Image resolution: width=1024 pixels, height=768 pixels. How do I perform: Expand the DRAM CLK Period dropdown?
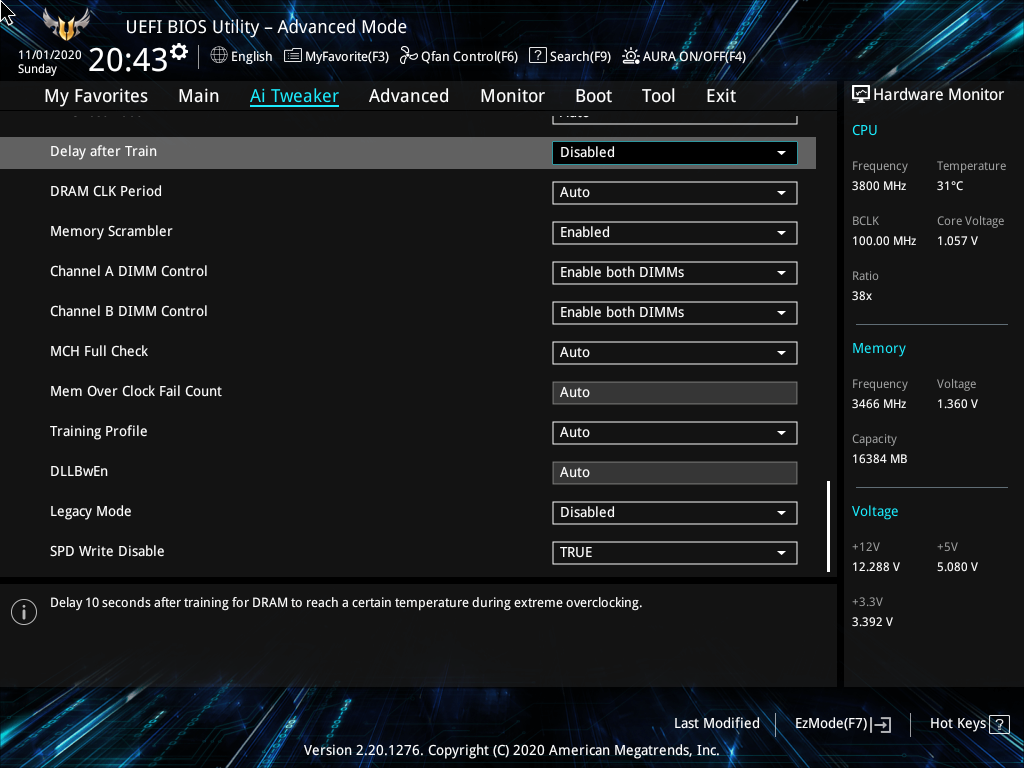[x=674, y=193]
